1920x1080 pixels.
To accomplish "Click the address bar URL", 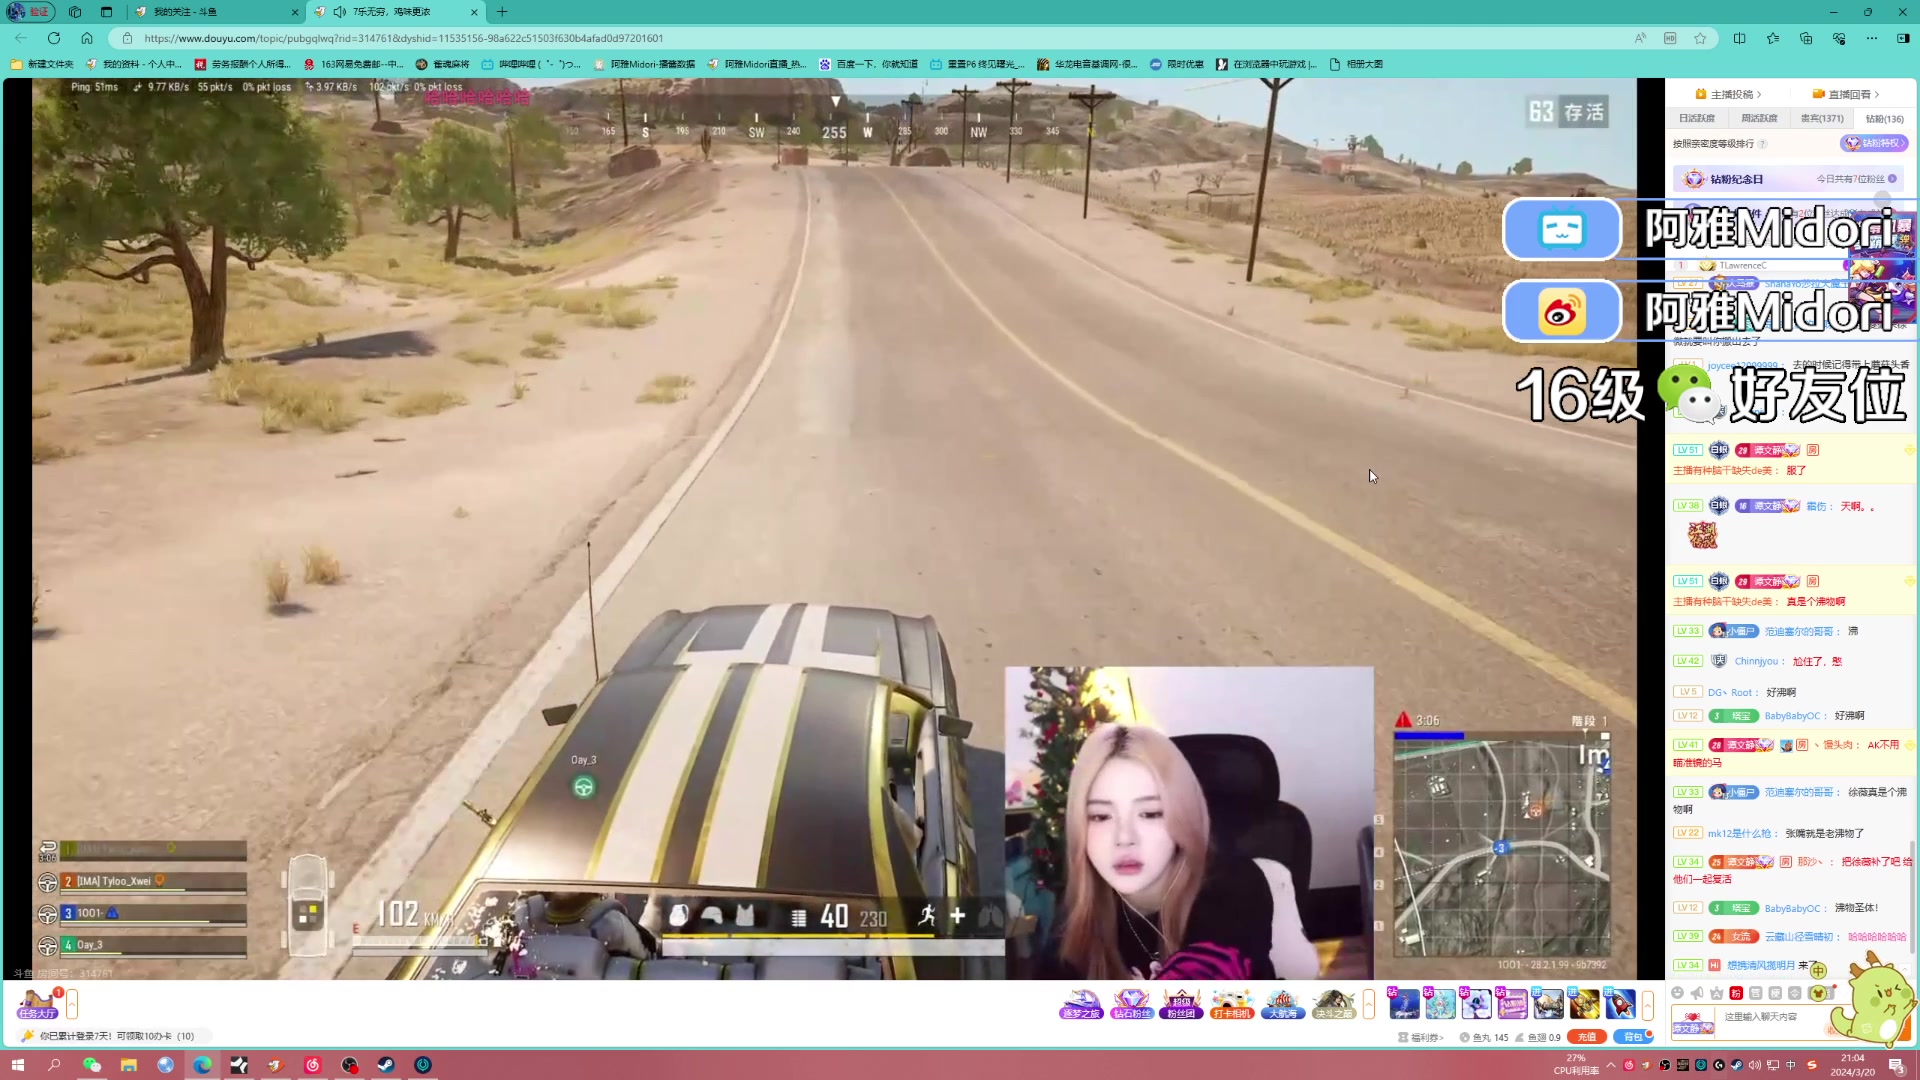I will coord(403,38).
